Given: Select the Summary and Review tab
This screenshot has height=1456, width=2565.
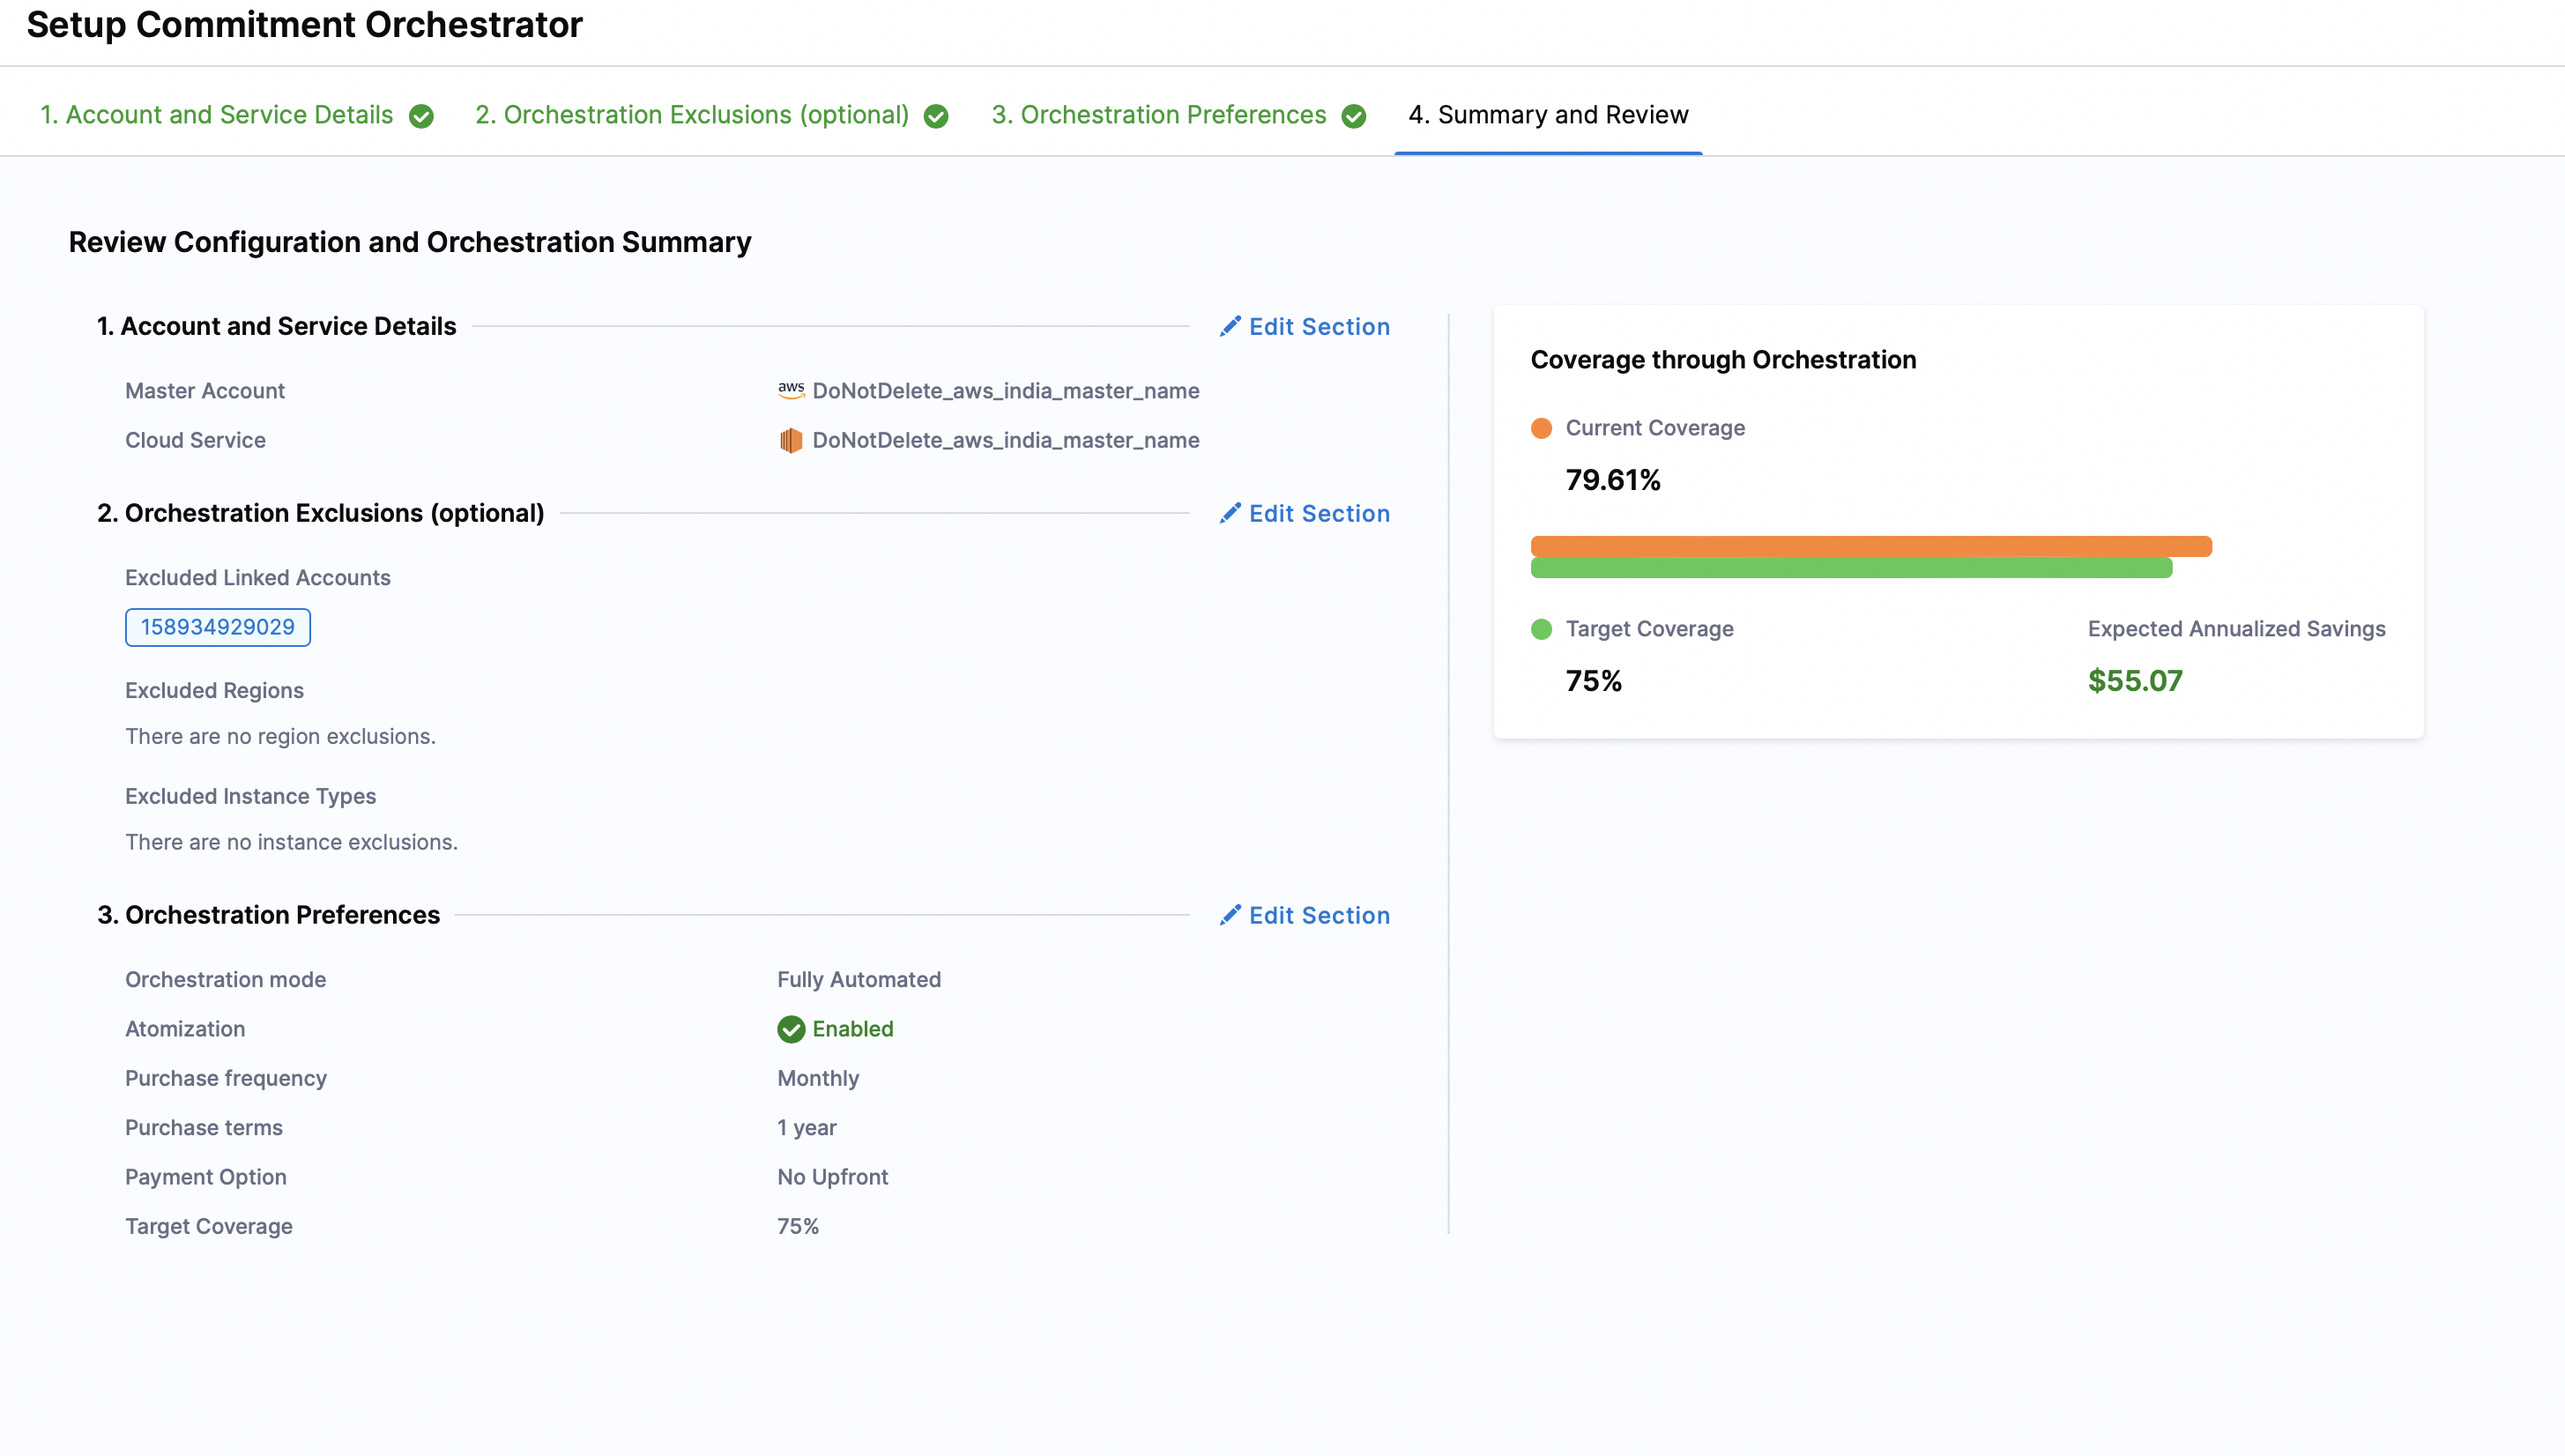Looking at the screenshot, I should tap(1548, 115).
